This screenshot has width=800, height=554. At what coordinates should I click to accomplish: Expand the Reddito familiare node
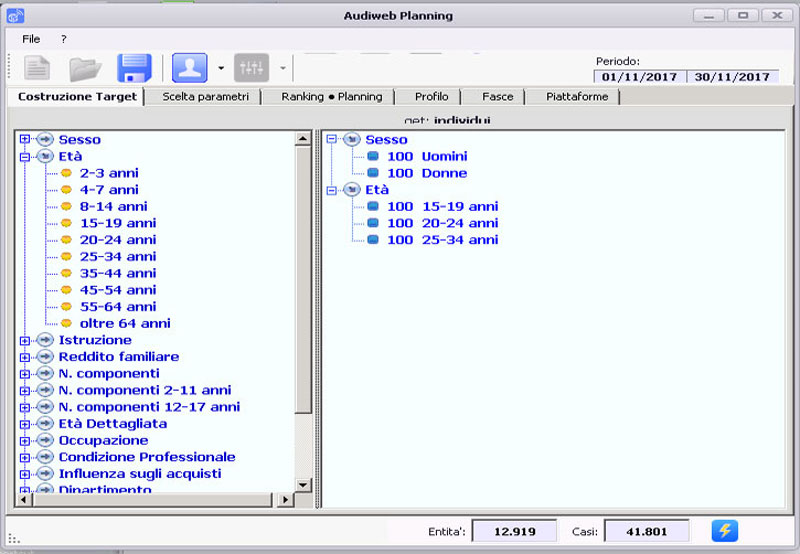click(x=25, y=357)
